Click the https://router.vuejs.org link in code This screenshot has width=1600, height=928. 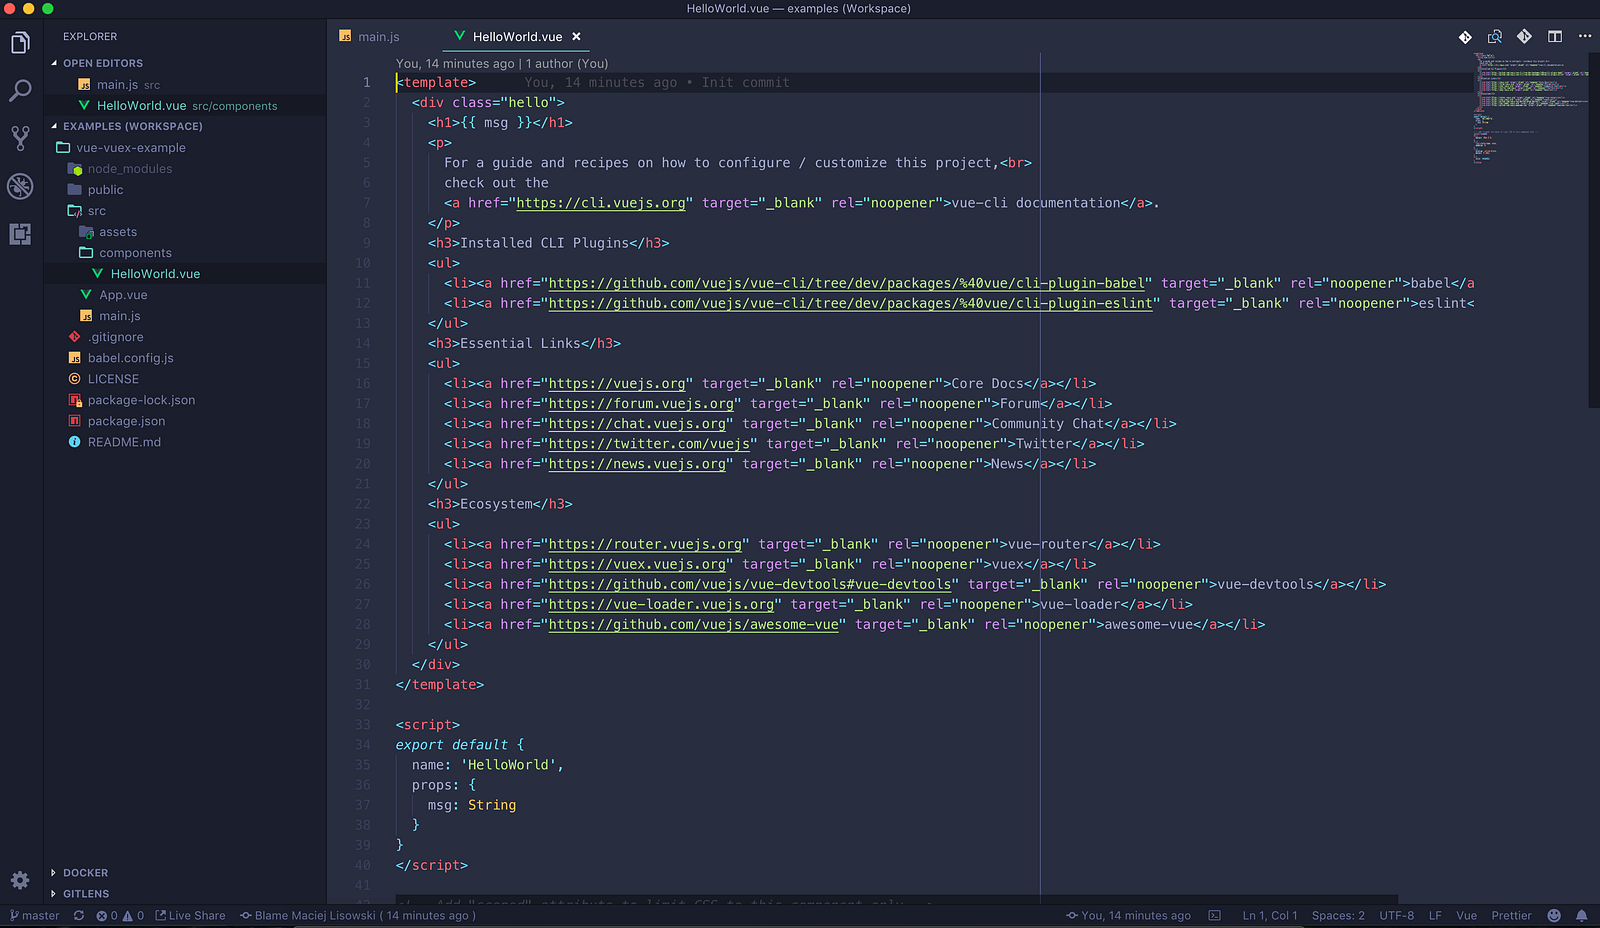pos(645,544)
